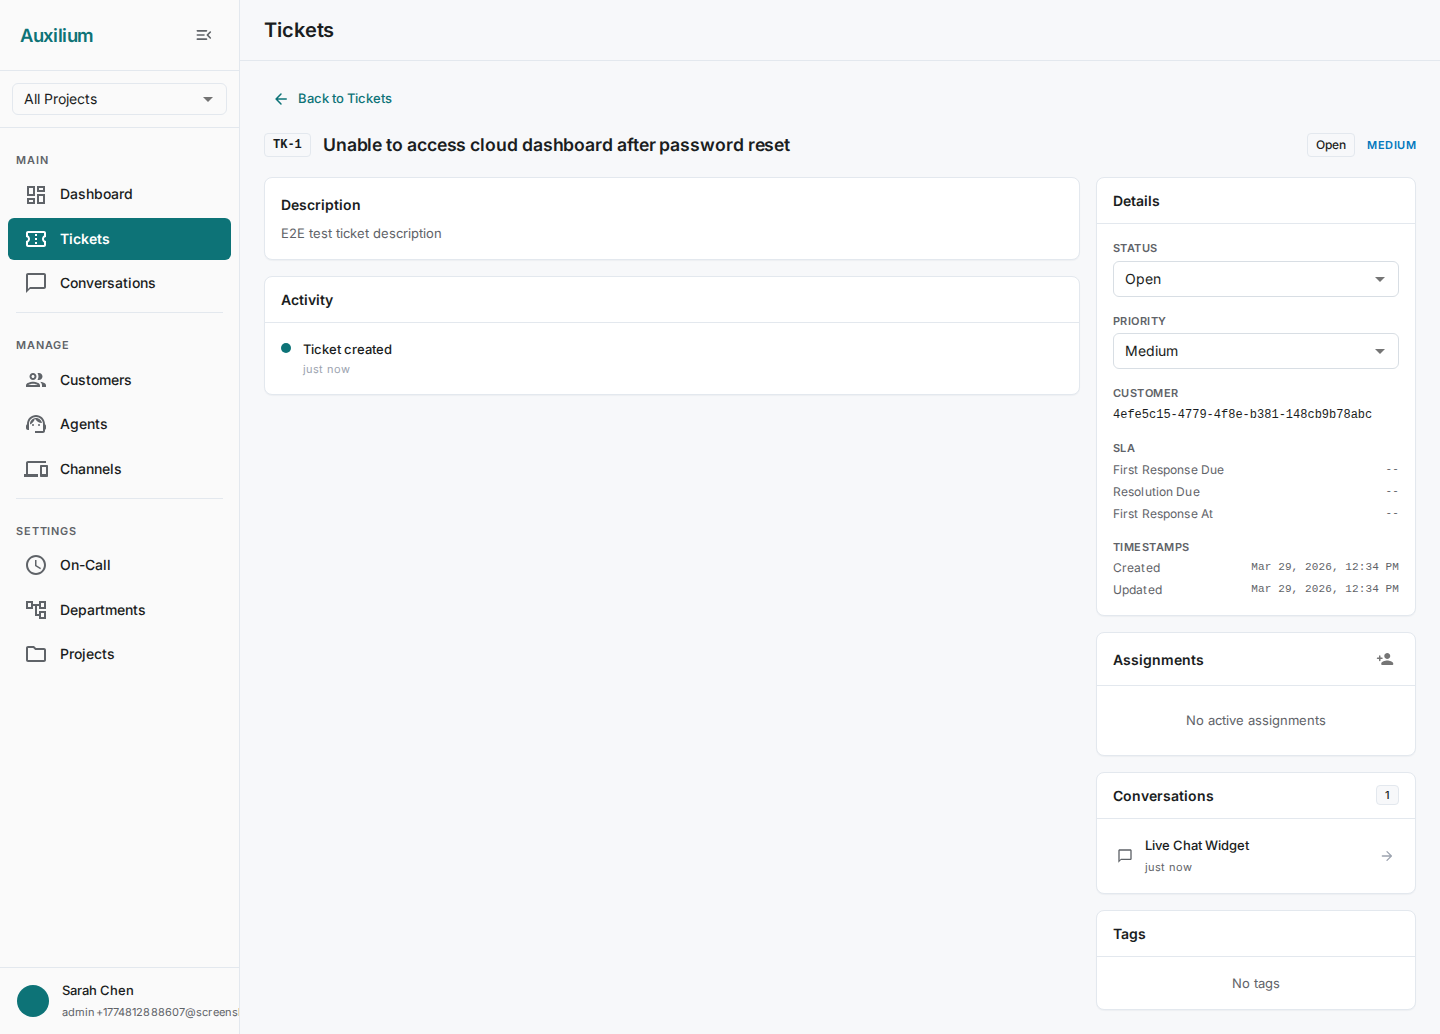This screenshot has width=1440, height=1034.
Task: Click the add assignee icon in Assignments
Action: 1385,659
